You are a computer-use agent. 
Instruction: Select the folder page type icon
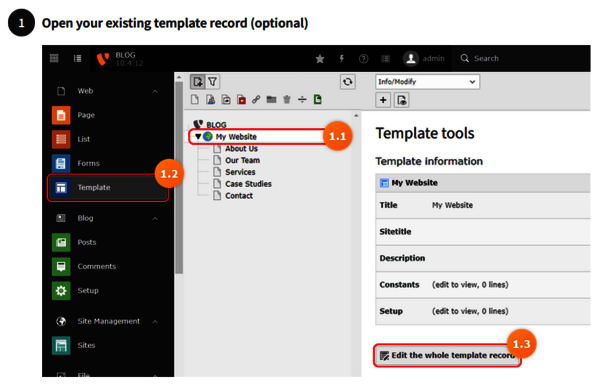pyautogui.click(x=271, y=100)
